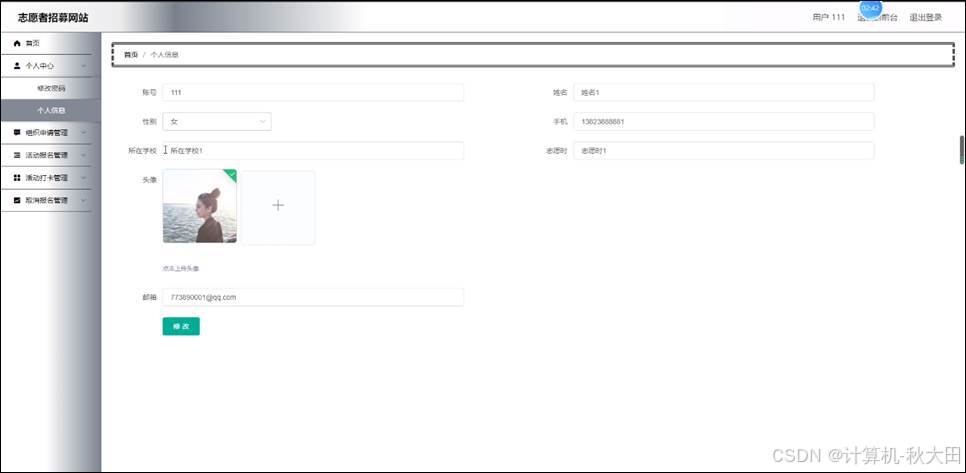Go to 首页 via the breadcrumb
This screenshot has height=473, width=966.
[131, 55]
